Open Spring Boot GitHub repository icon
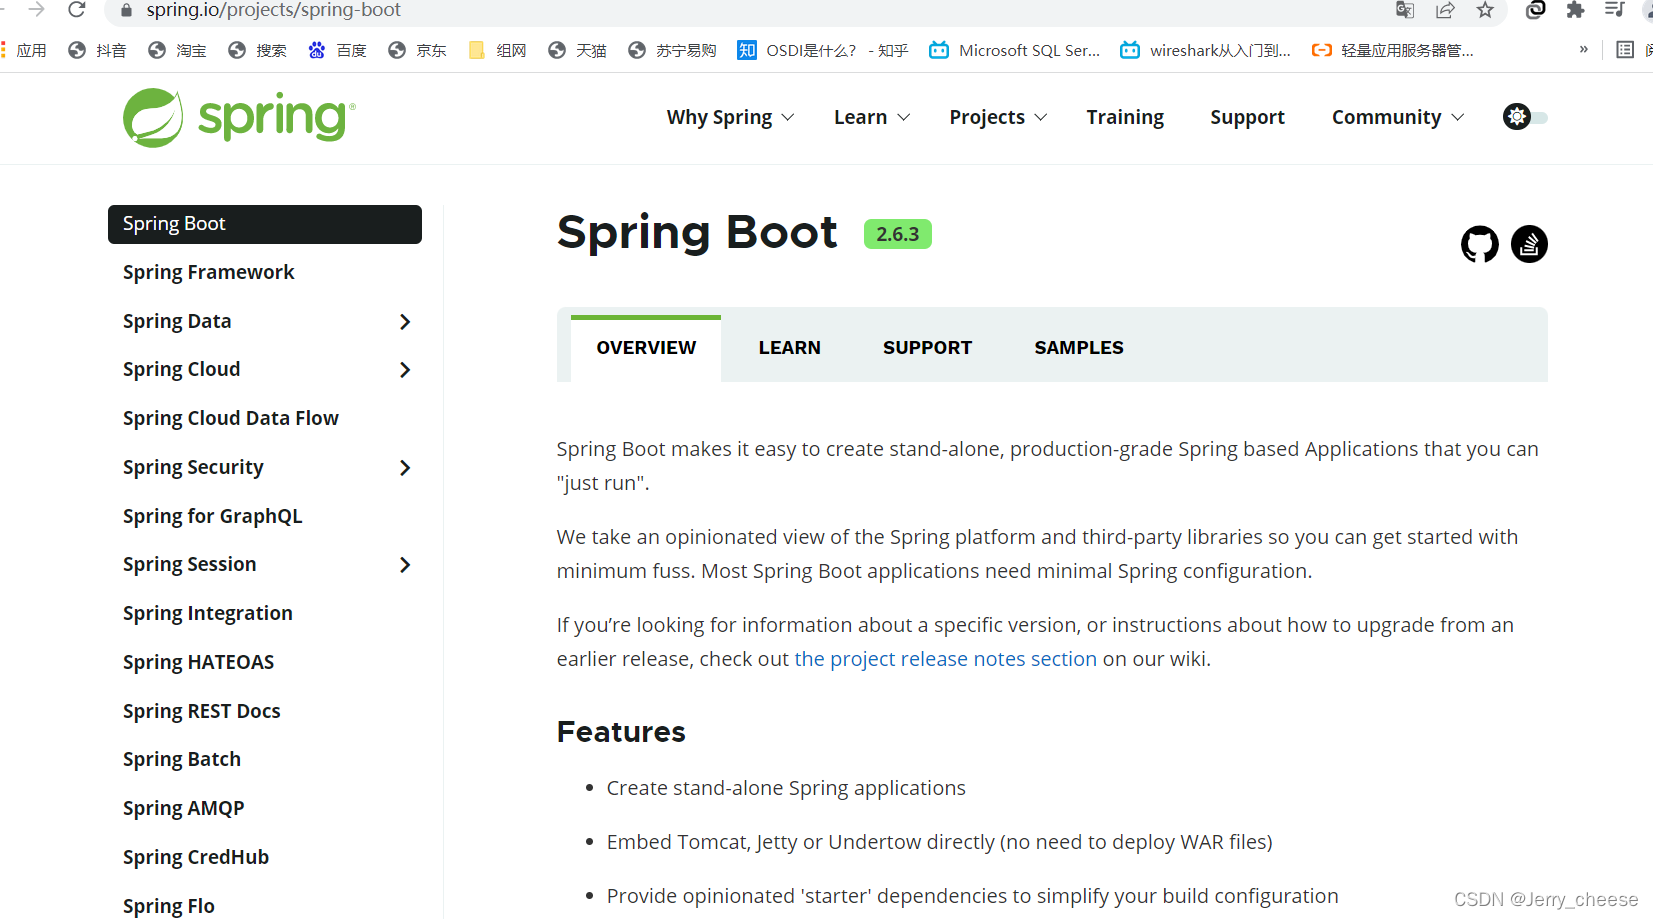This screenshot has width=1653, height=919. [1479, 244]
